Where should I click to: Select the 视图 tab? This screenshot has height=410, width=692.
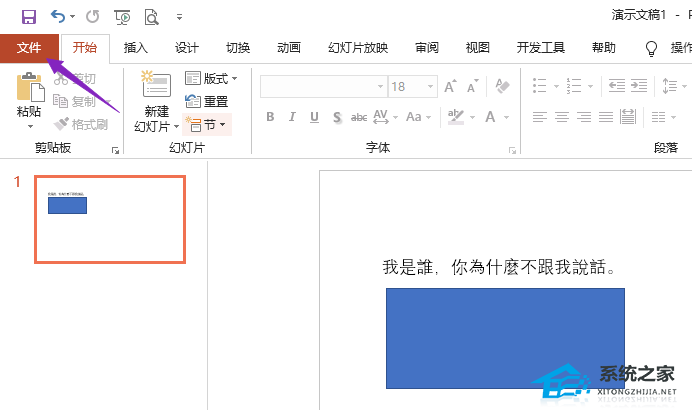[x=478, y=48]
